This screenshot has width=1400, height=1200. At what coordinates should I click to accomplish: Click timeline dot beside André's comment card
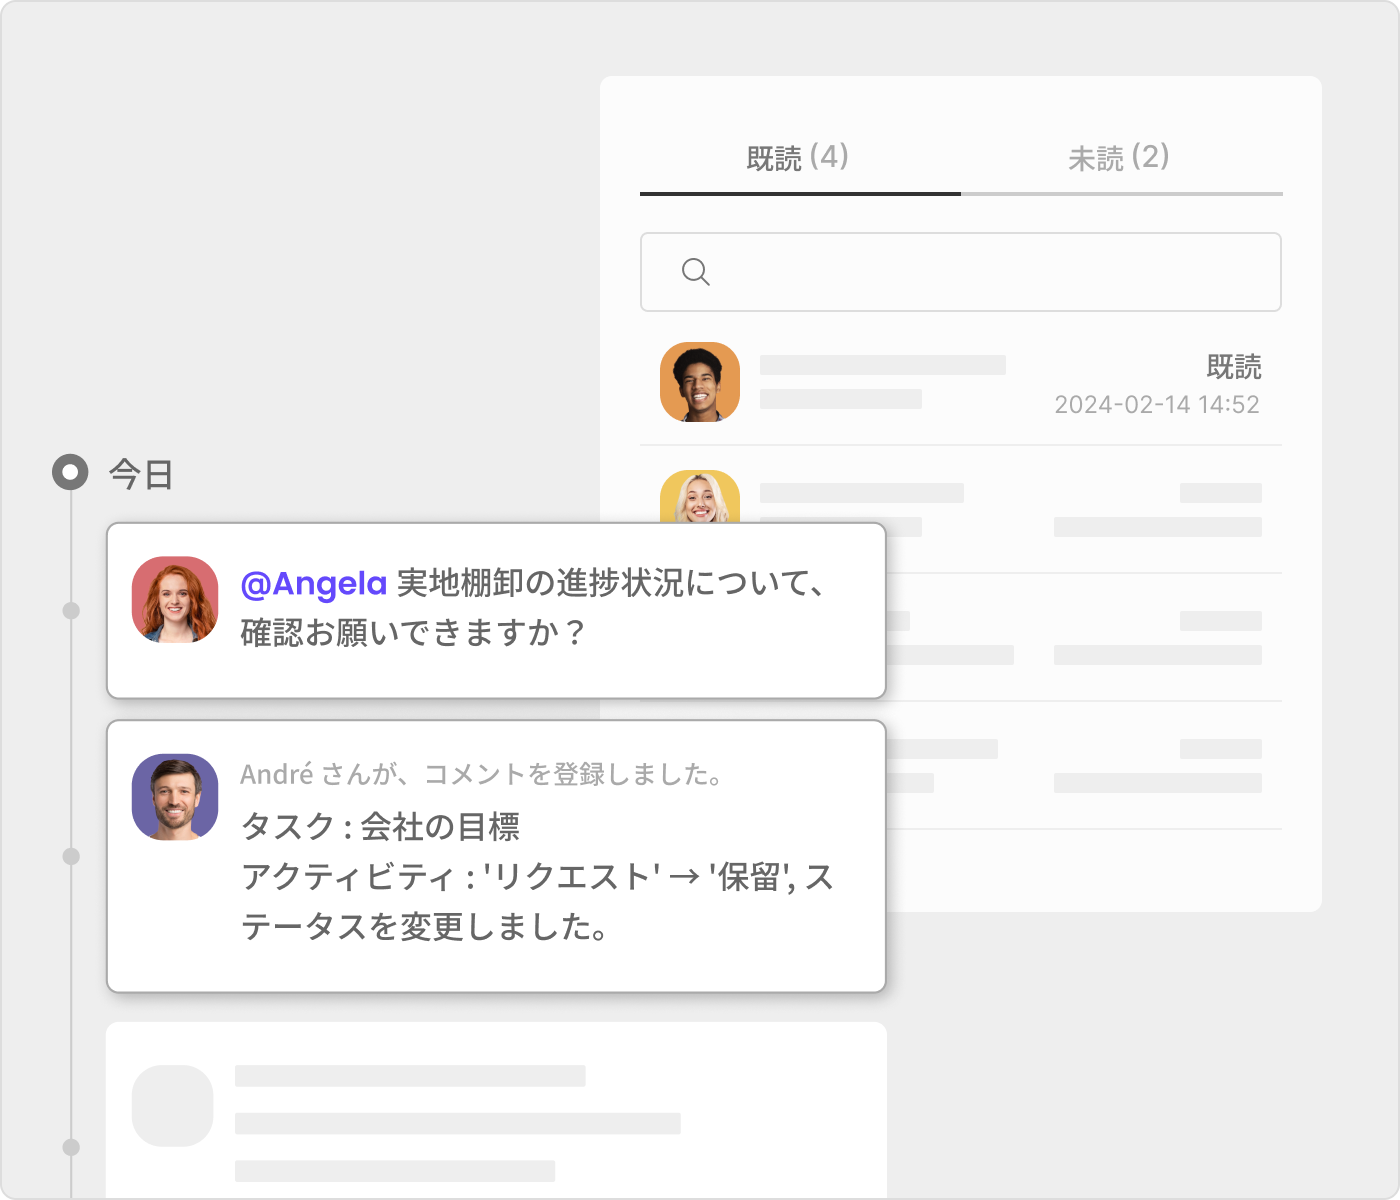tap(71, 856)
